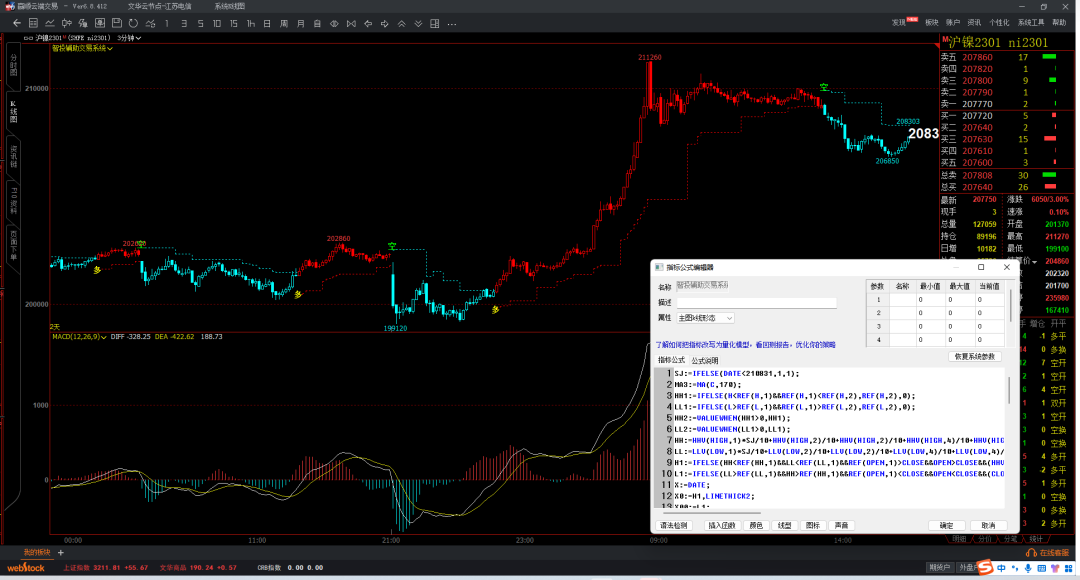The image size is (1080, 580).
Task: Select the 页面下单 side tab
Action: [x=13, y=246]
